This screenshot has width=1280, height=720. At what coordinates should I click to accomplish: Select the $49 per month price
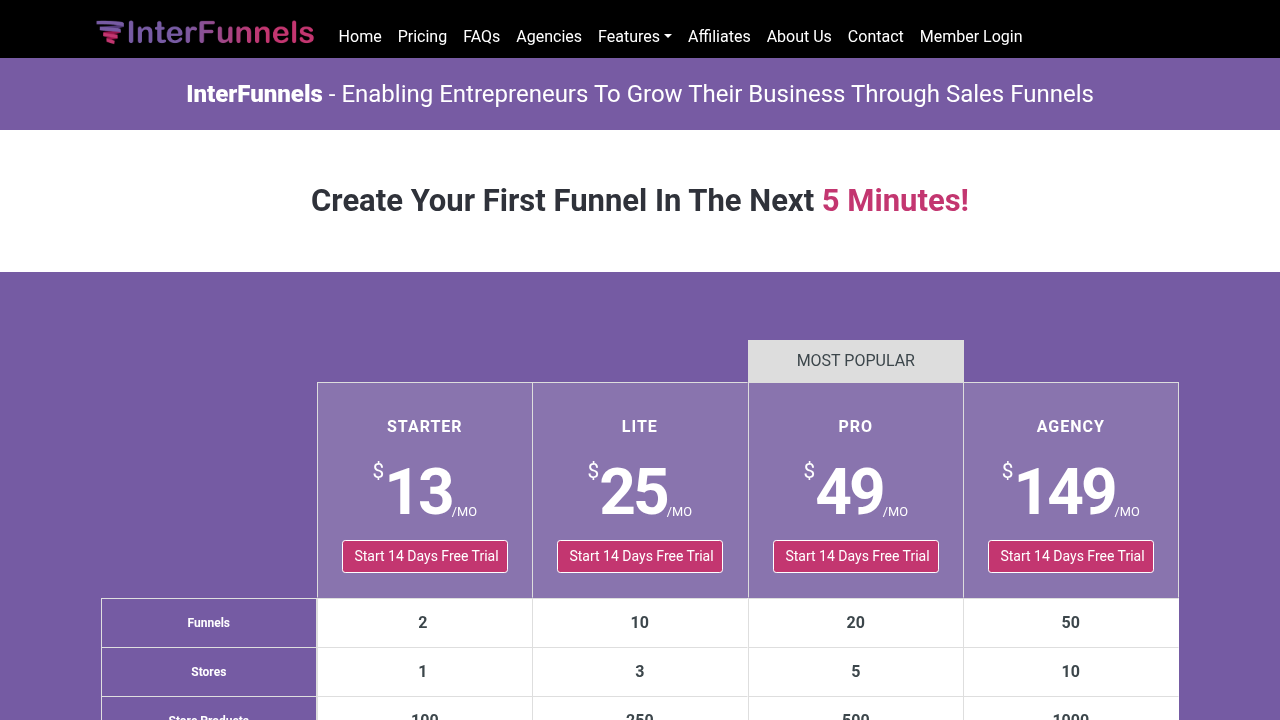pyautogui.click(x=856, y=490)
